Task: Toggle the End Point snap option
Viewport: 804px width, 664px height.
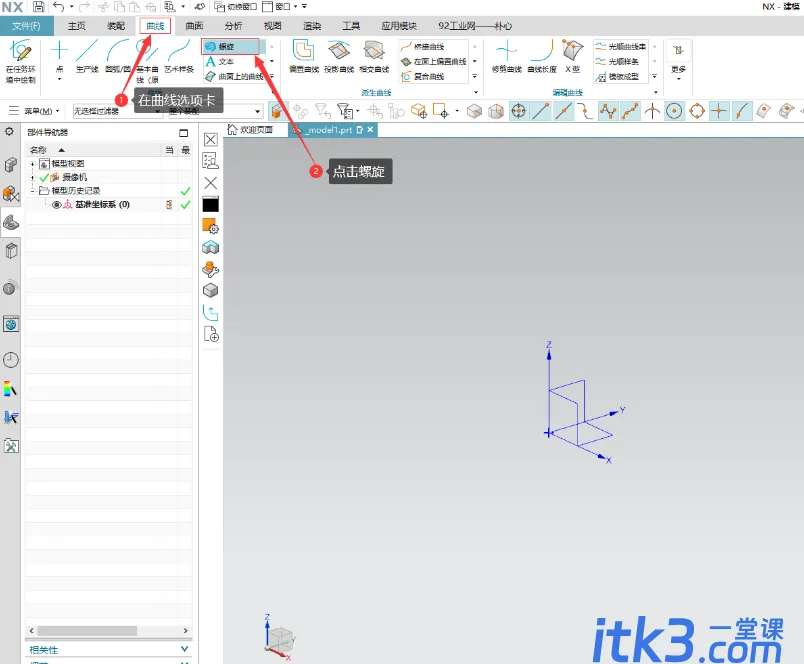Action: point(541,111)
